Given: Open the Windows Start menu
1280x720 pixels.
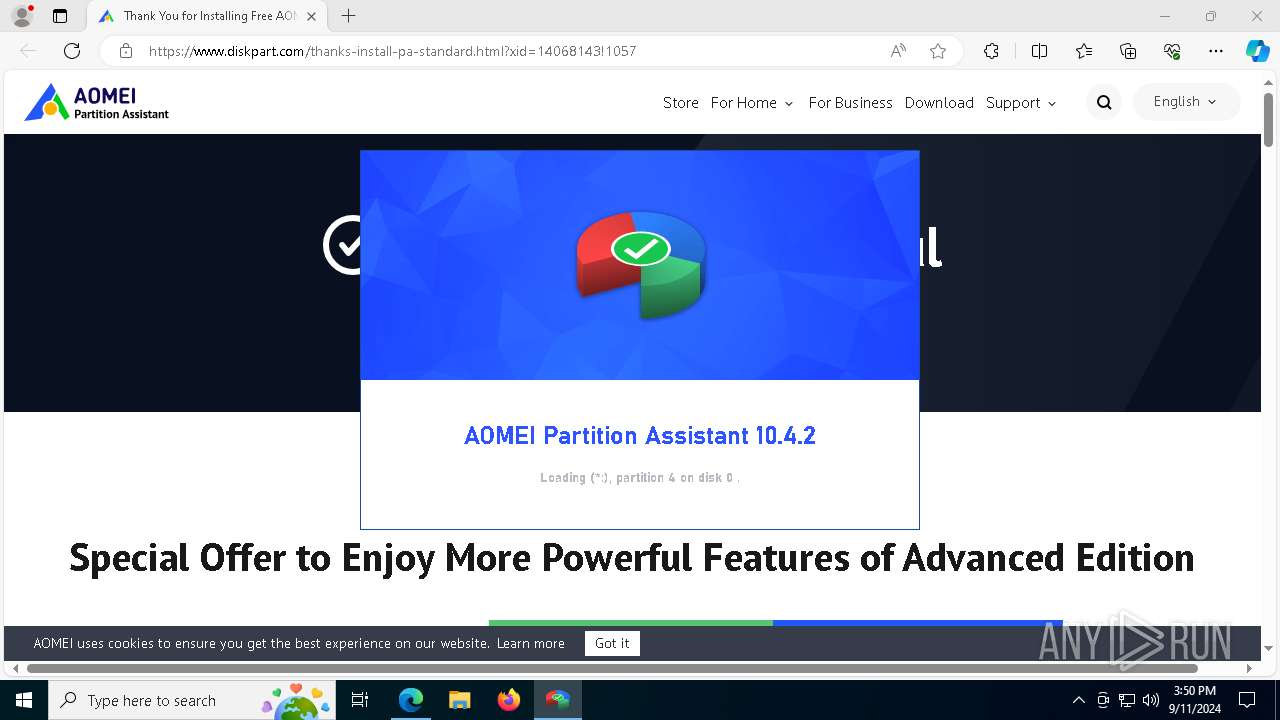Looking at the screenshot, I should click(x=24, y=700).
